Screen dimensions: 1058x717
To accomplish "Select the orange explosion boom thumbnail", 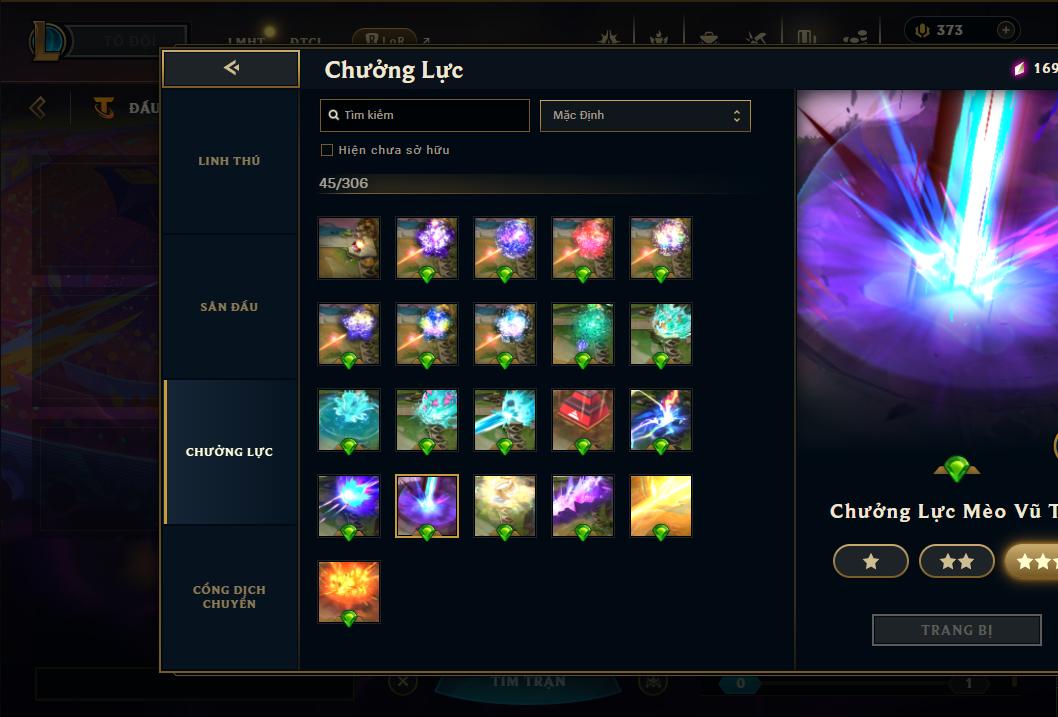I will coord(349,592).
